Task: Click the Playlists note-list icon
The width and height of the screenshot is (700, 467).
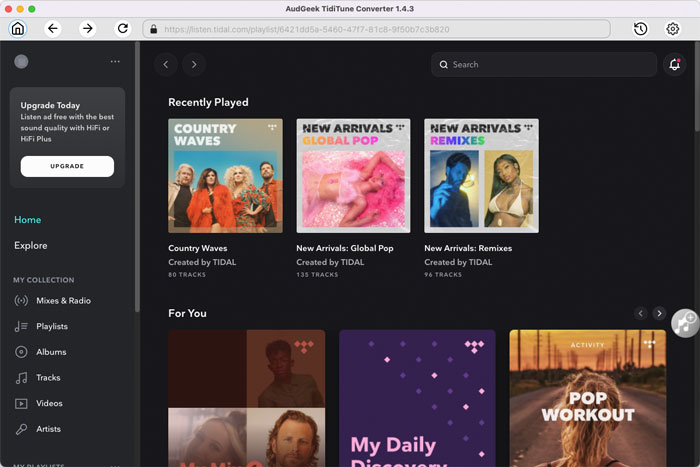Action: pyautogui.click(x=21, y=326)
